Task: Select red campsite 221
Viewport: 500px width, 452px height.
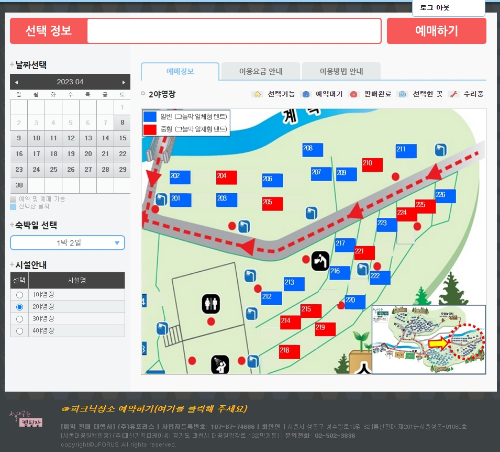Action: tap(364, 253)
